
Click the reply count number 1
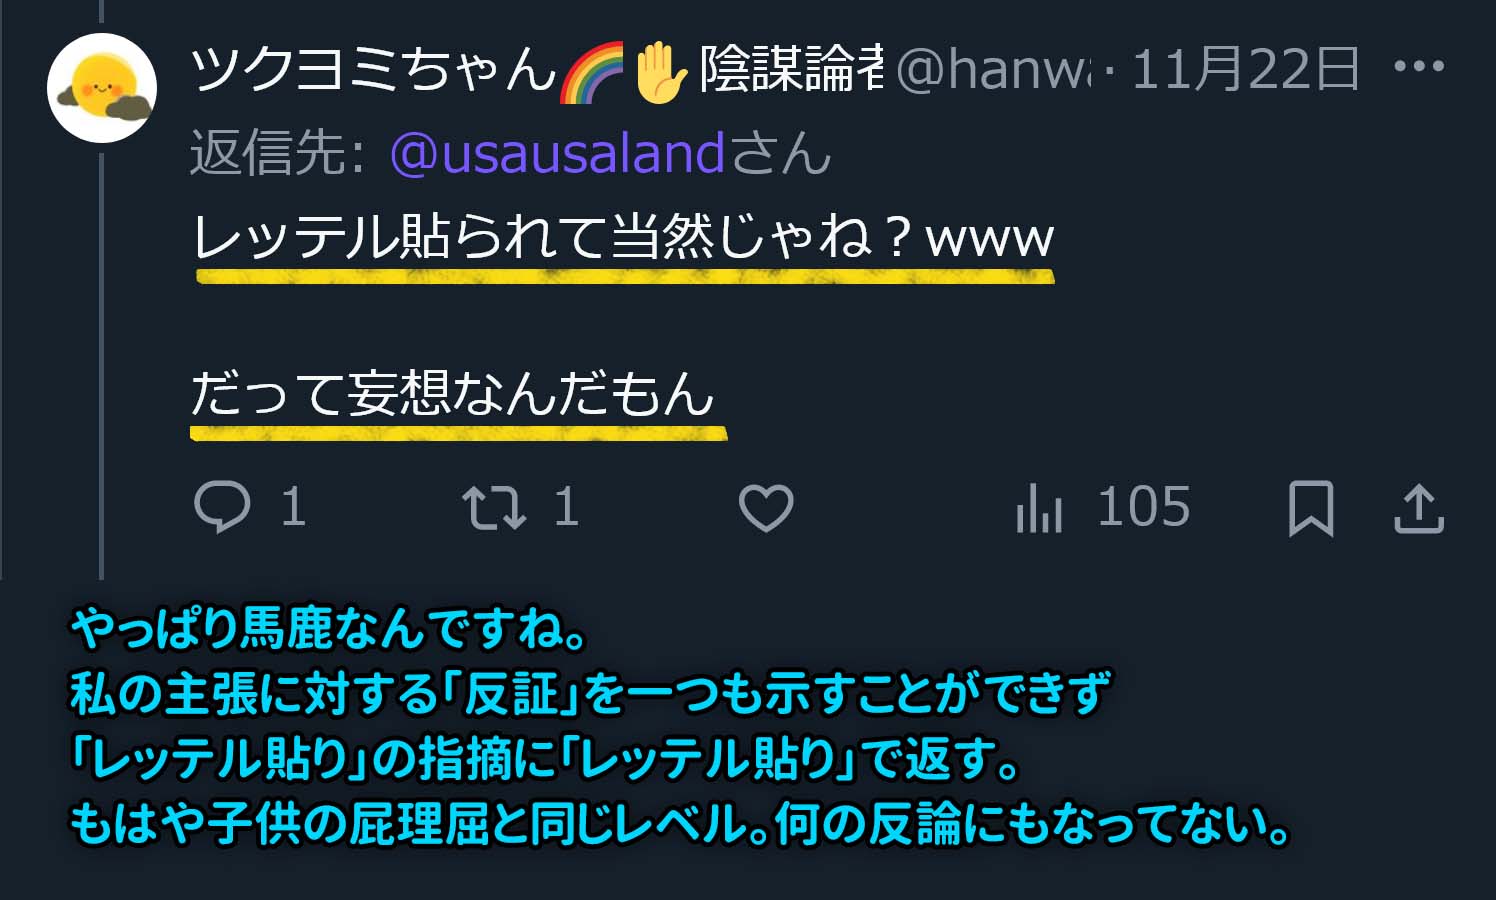pos(293,507)
